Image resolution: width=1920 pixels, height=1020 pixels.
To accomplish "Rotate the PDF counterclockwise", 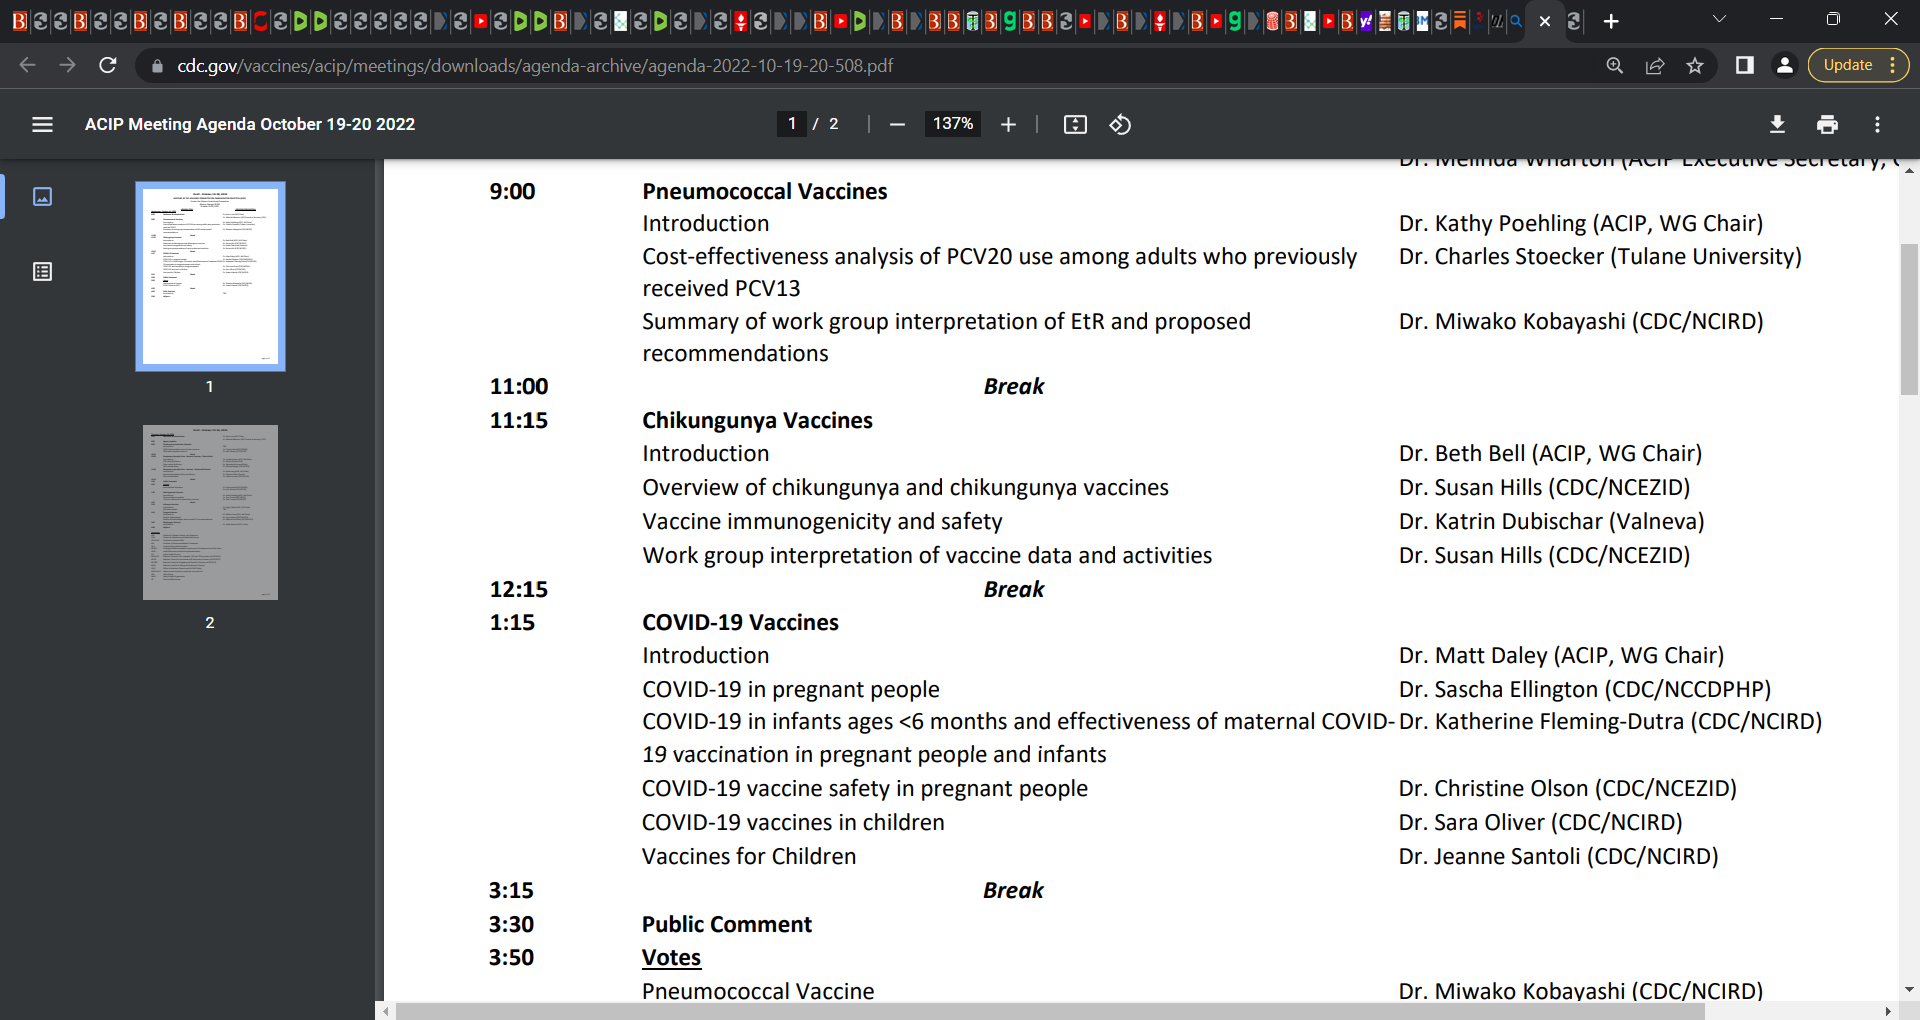I will (x=1120, y=124).
